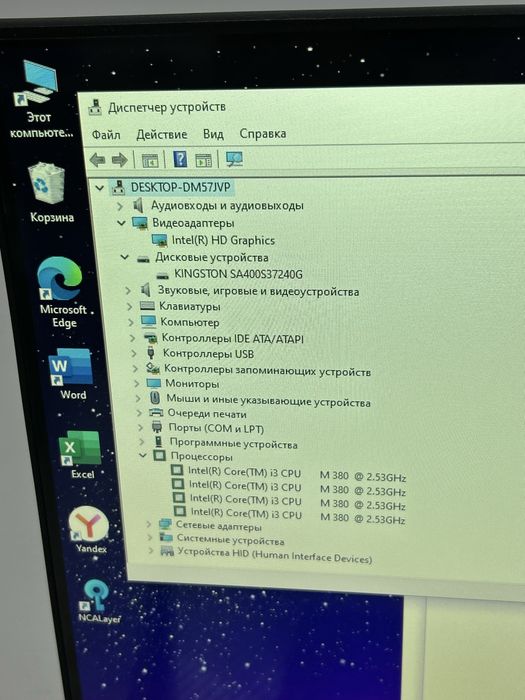Screen dimensions: 525x700
Task: Expand the Клавиатуры category
Action: coord(129,307)
